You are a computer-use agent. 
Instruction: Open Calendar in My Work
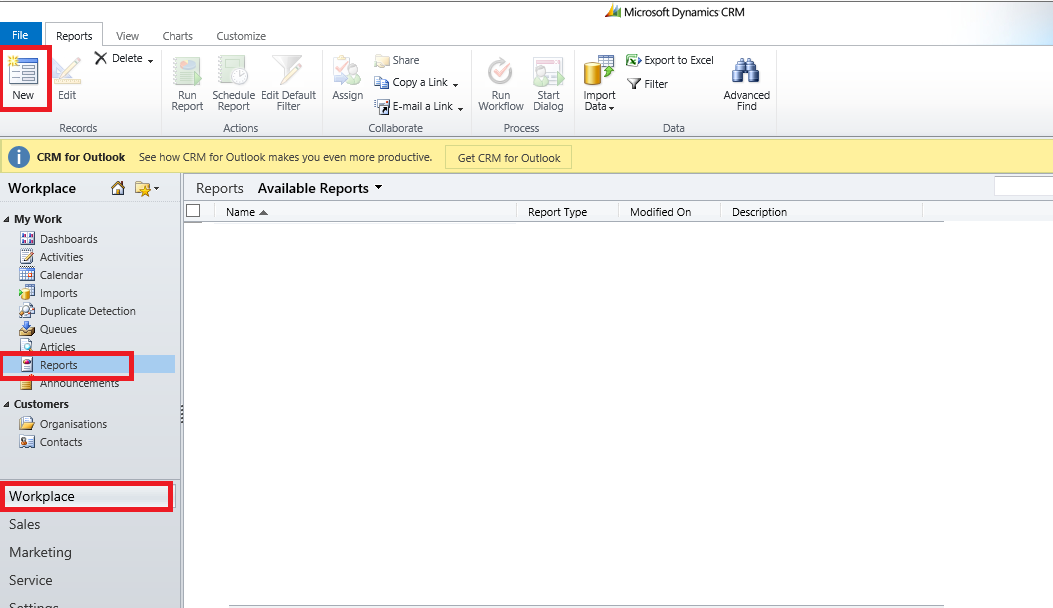pyautogui.click(x=61, y=275)
